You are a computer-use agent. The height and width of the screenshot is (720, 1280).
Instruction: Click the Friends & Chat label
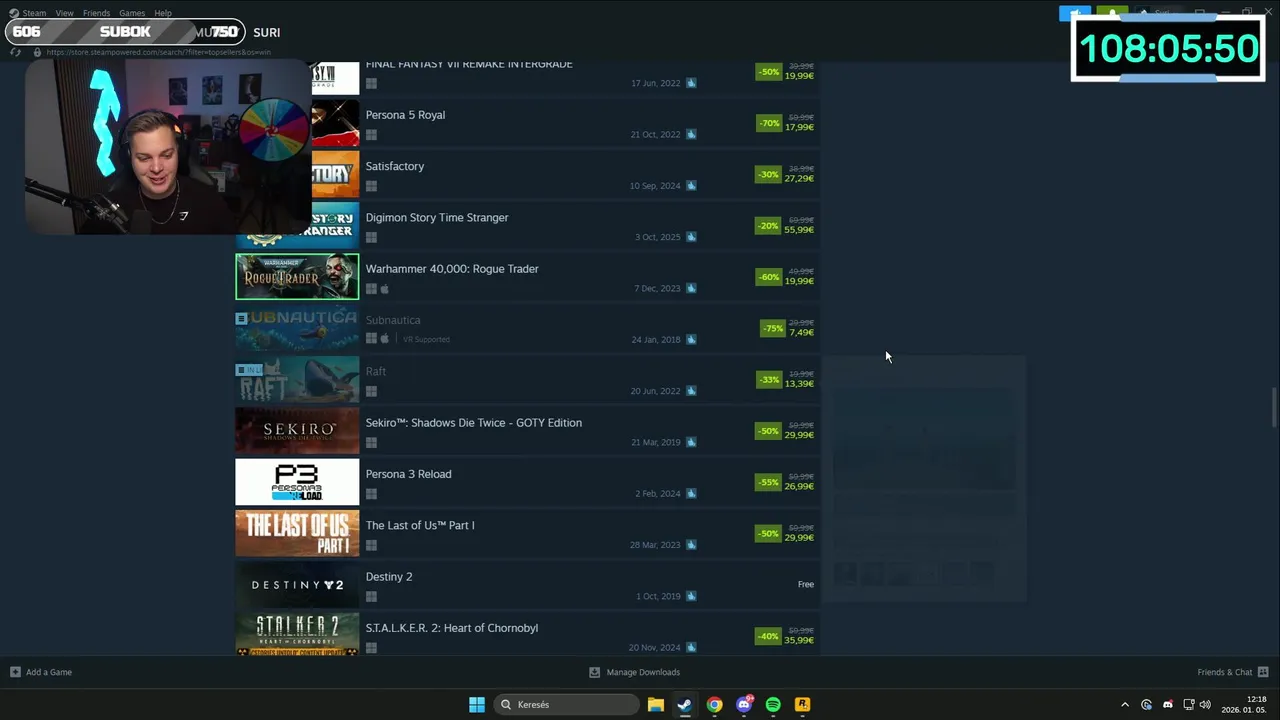pyautogui.click(x=1225, y=672)
